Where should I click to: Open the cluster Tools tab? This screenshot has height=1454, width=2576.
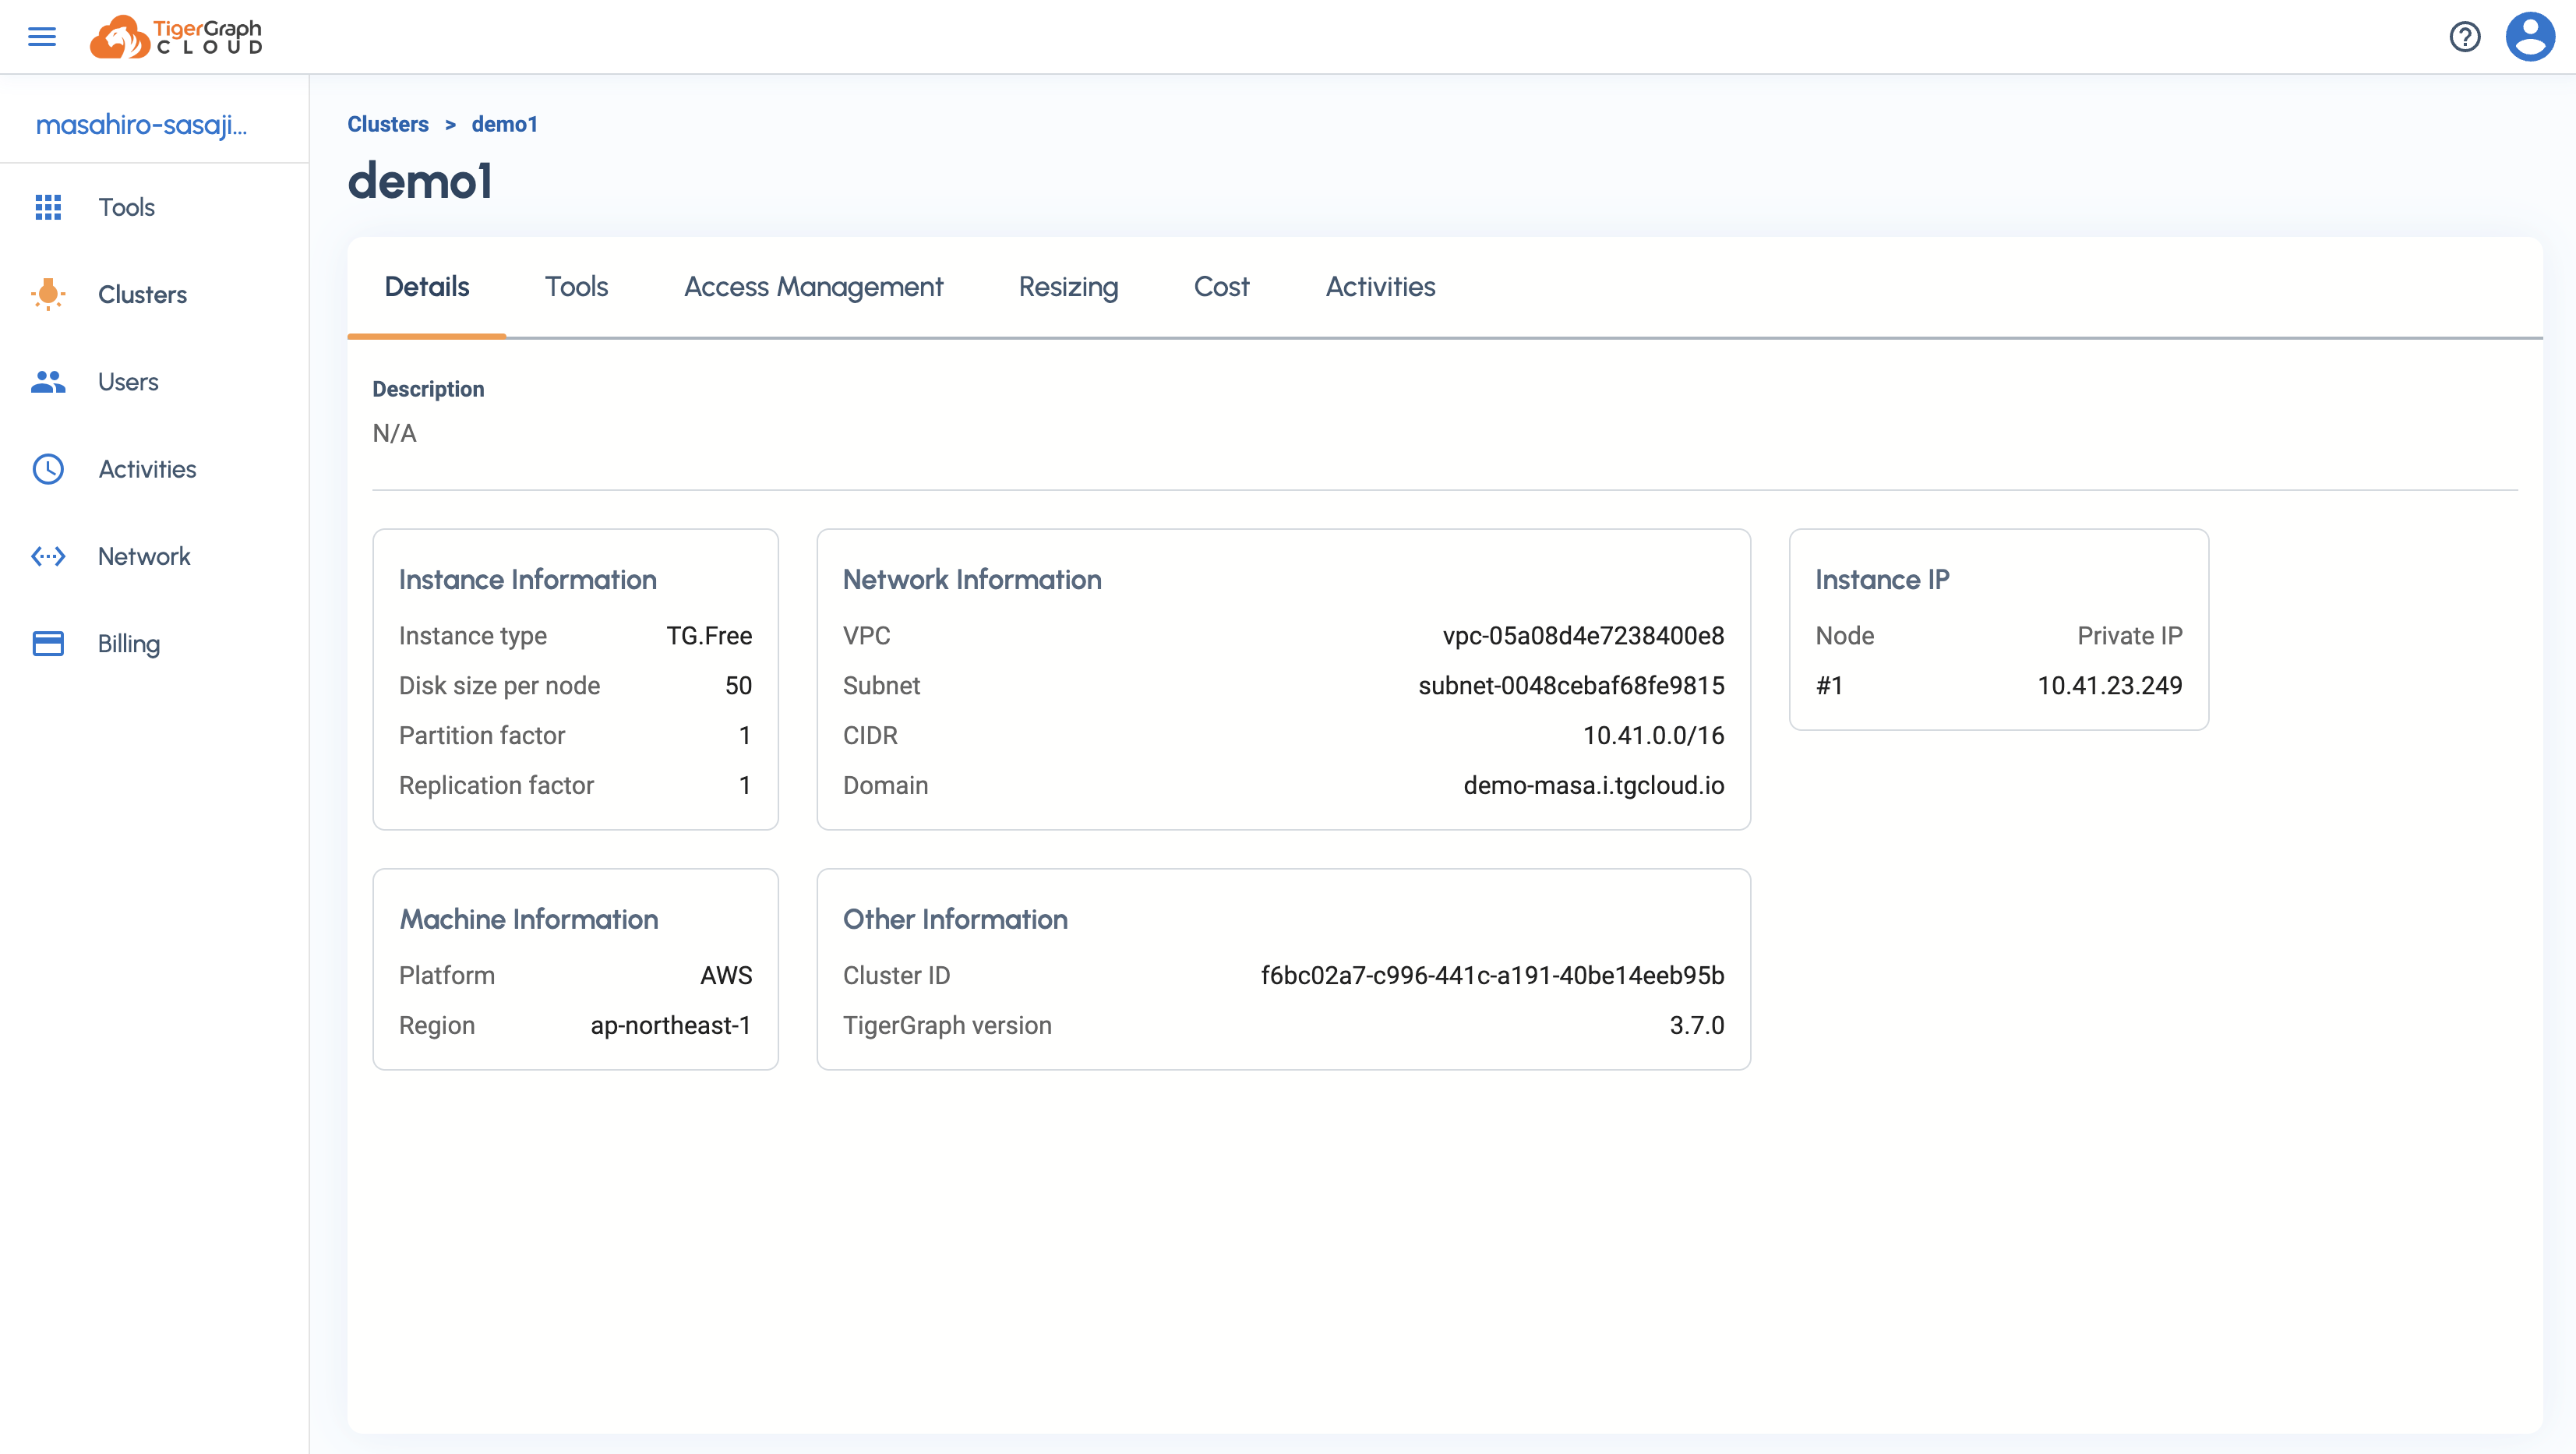tap(576, 287)
